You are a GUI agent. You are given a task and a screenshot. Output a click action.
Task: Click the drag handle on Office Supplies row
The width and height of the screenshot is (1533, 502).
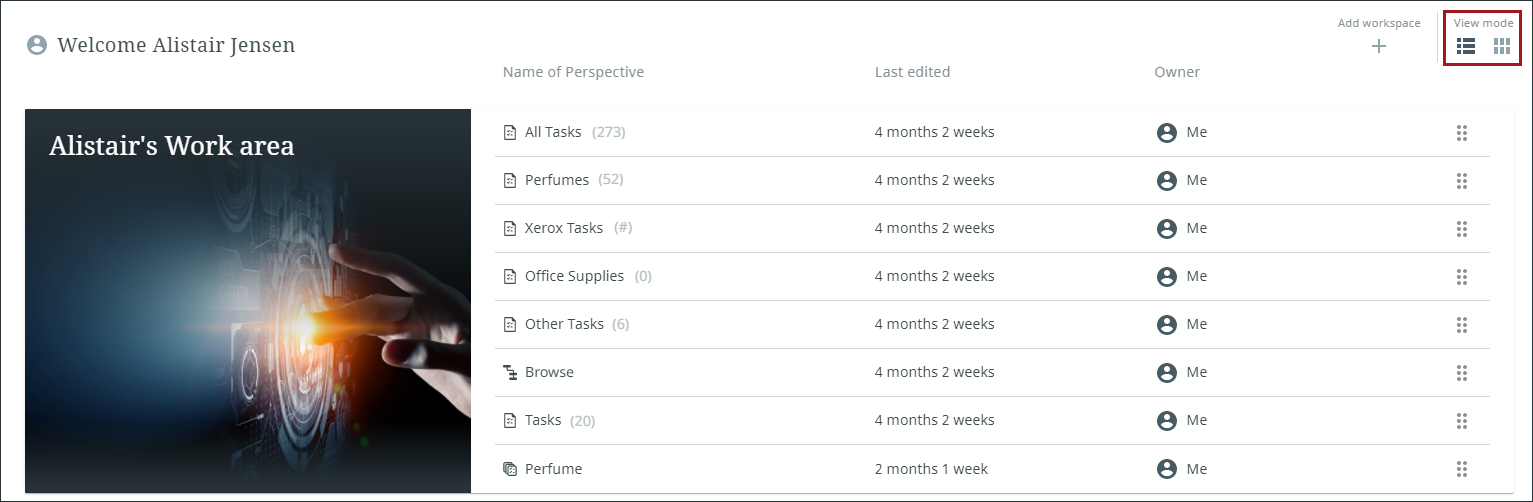pos(1462,277)
